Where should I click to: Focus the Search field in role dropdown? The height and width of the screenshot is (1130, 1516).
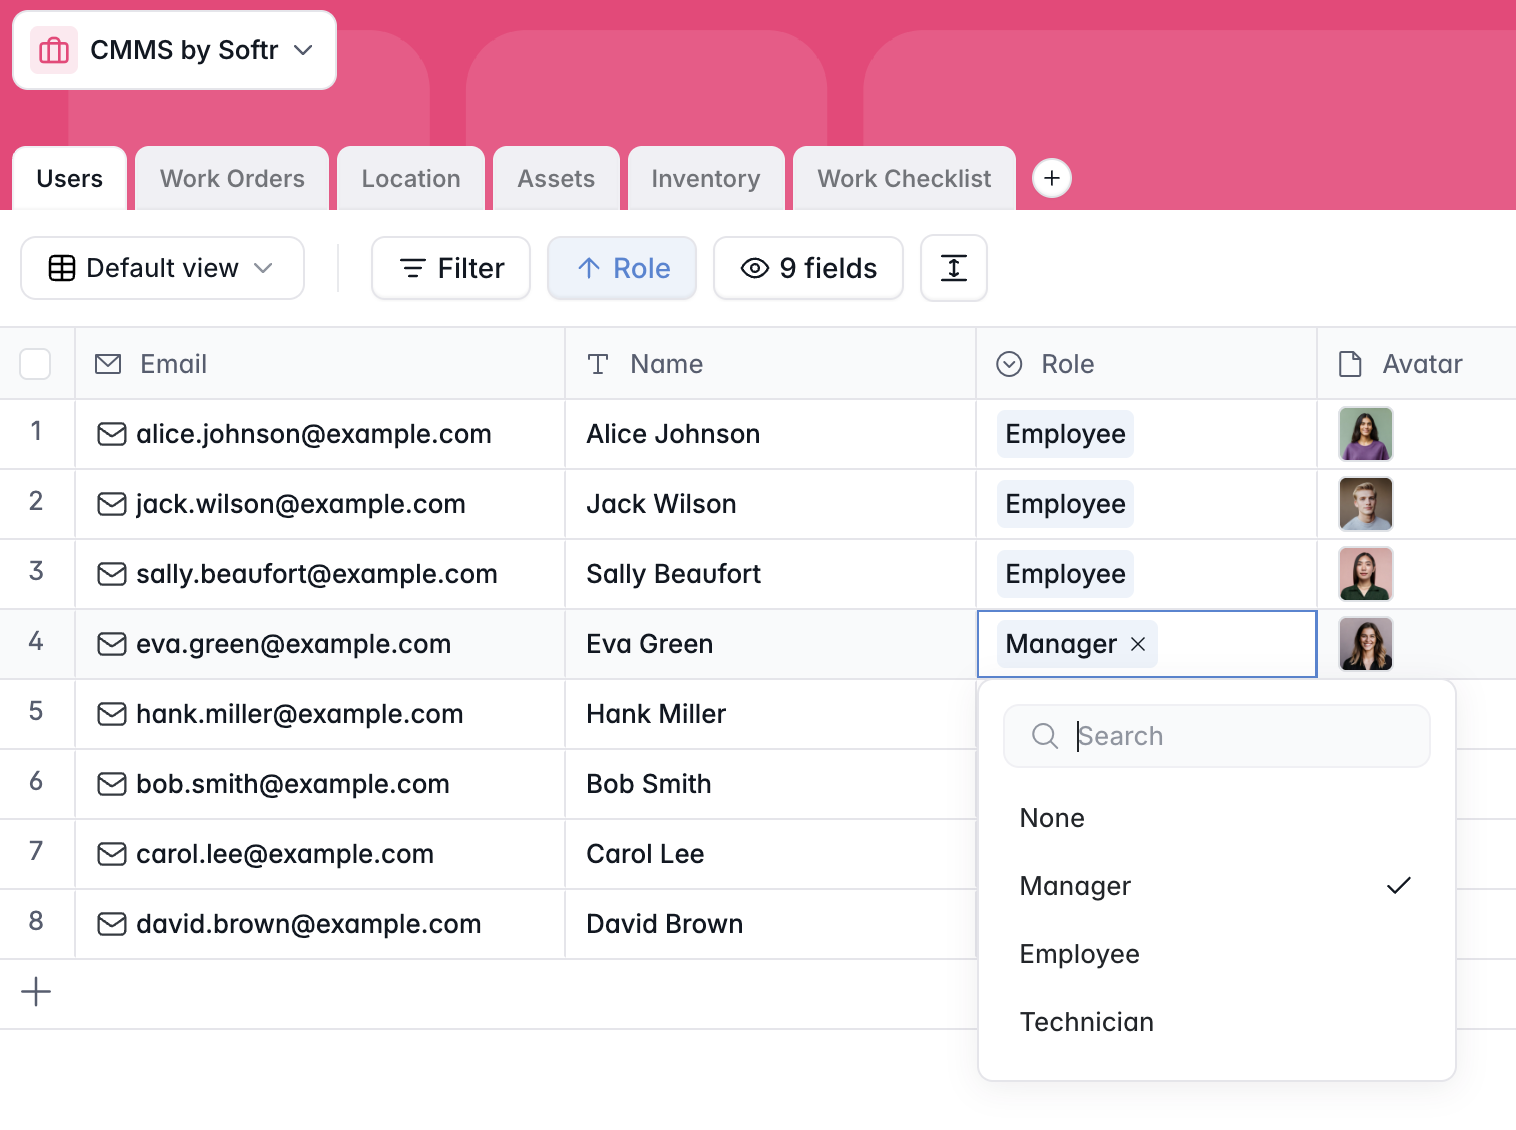click(1230, 736)
